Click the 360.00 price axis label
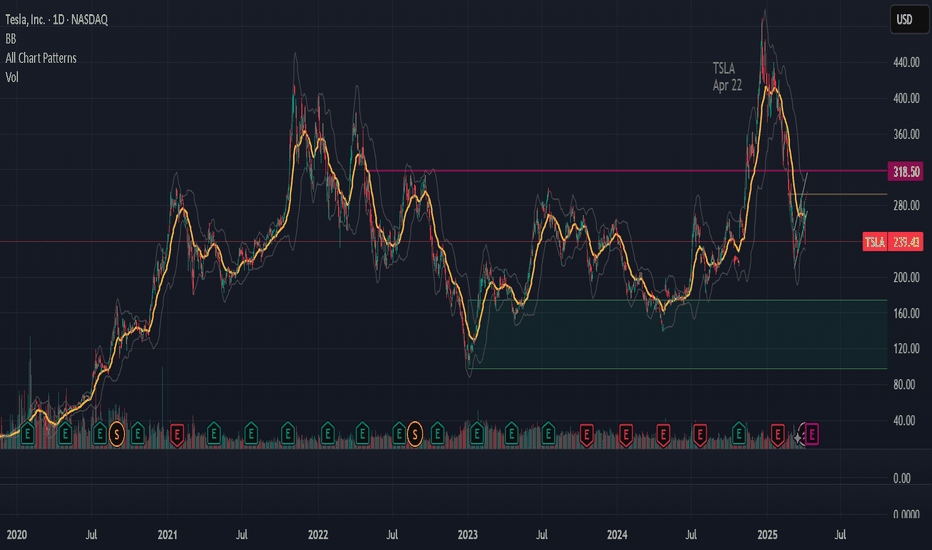 tap(906, 134)
